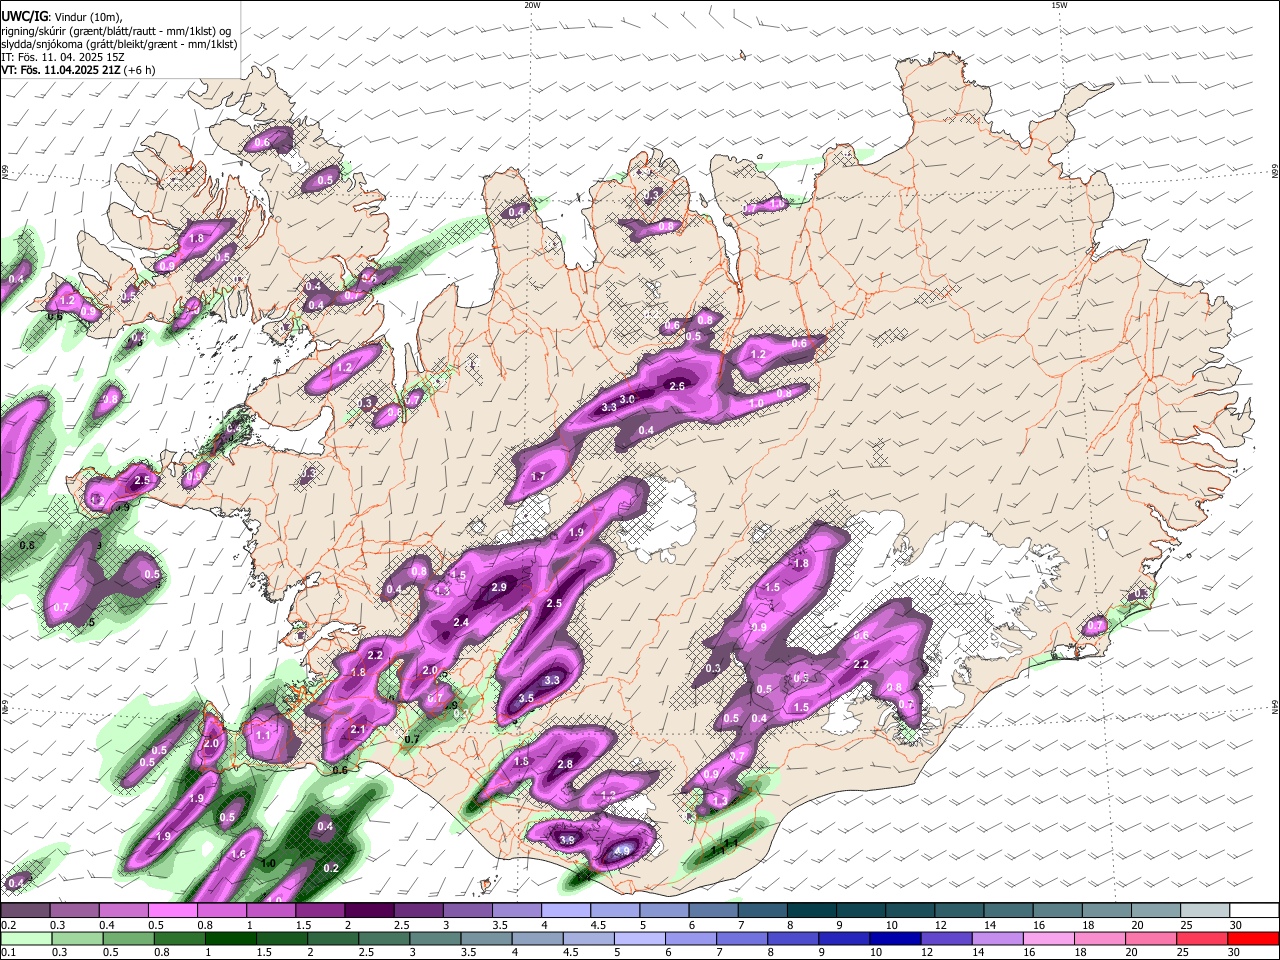Pick the red swatch ending the rain legend
Image resolution: width=1280 pixels, height=960 pixels.
[1253, 938]
